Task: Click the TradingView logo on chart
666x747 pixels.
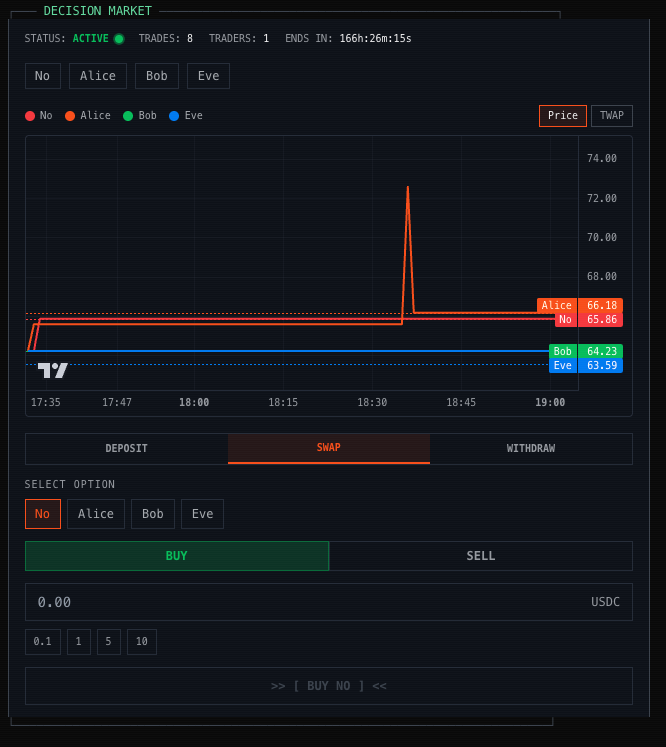Action: [x=52, y=370]
